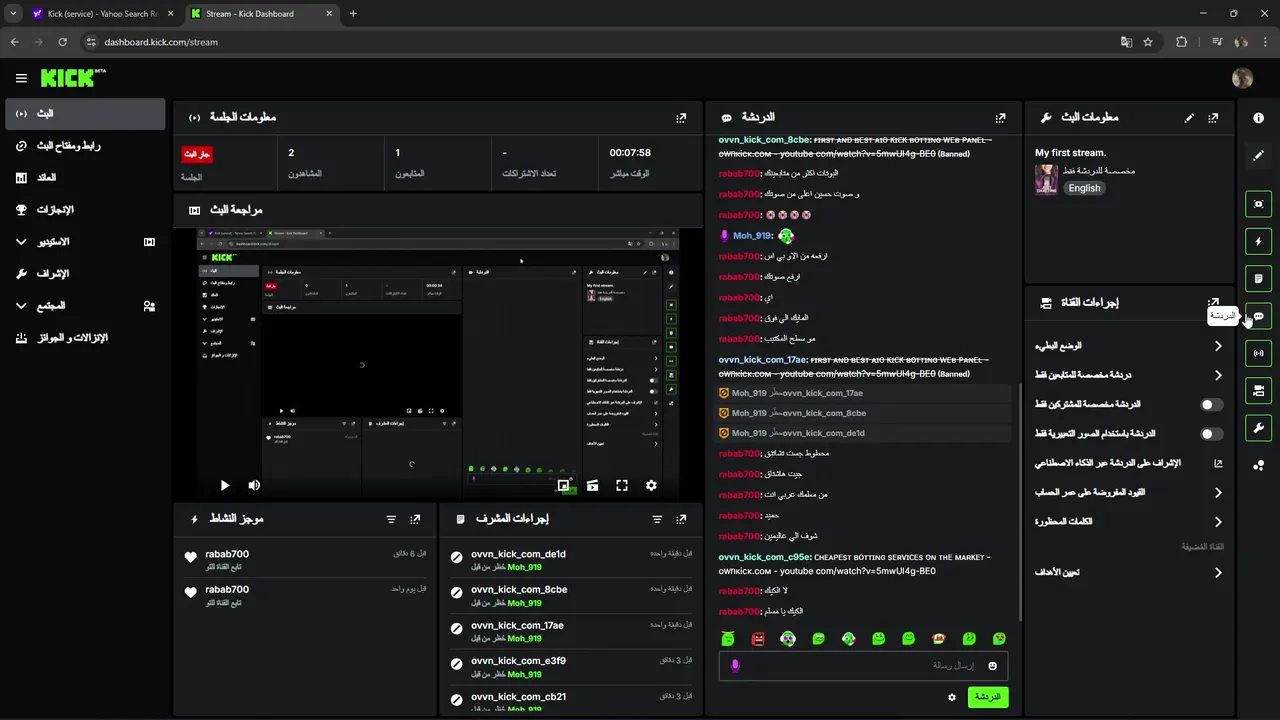
Task: Open الوضع البطيء slow mode options
Action: pos(1129,346)
